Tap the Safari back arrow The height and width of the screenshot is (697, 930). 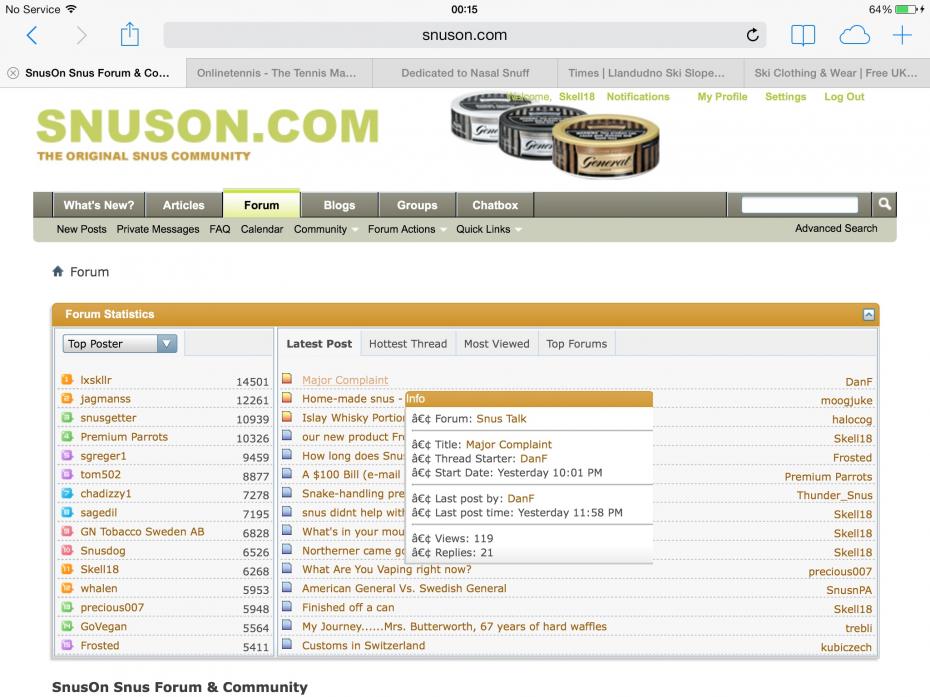point(32,36)
